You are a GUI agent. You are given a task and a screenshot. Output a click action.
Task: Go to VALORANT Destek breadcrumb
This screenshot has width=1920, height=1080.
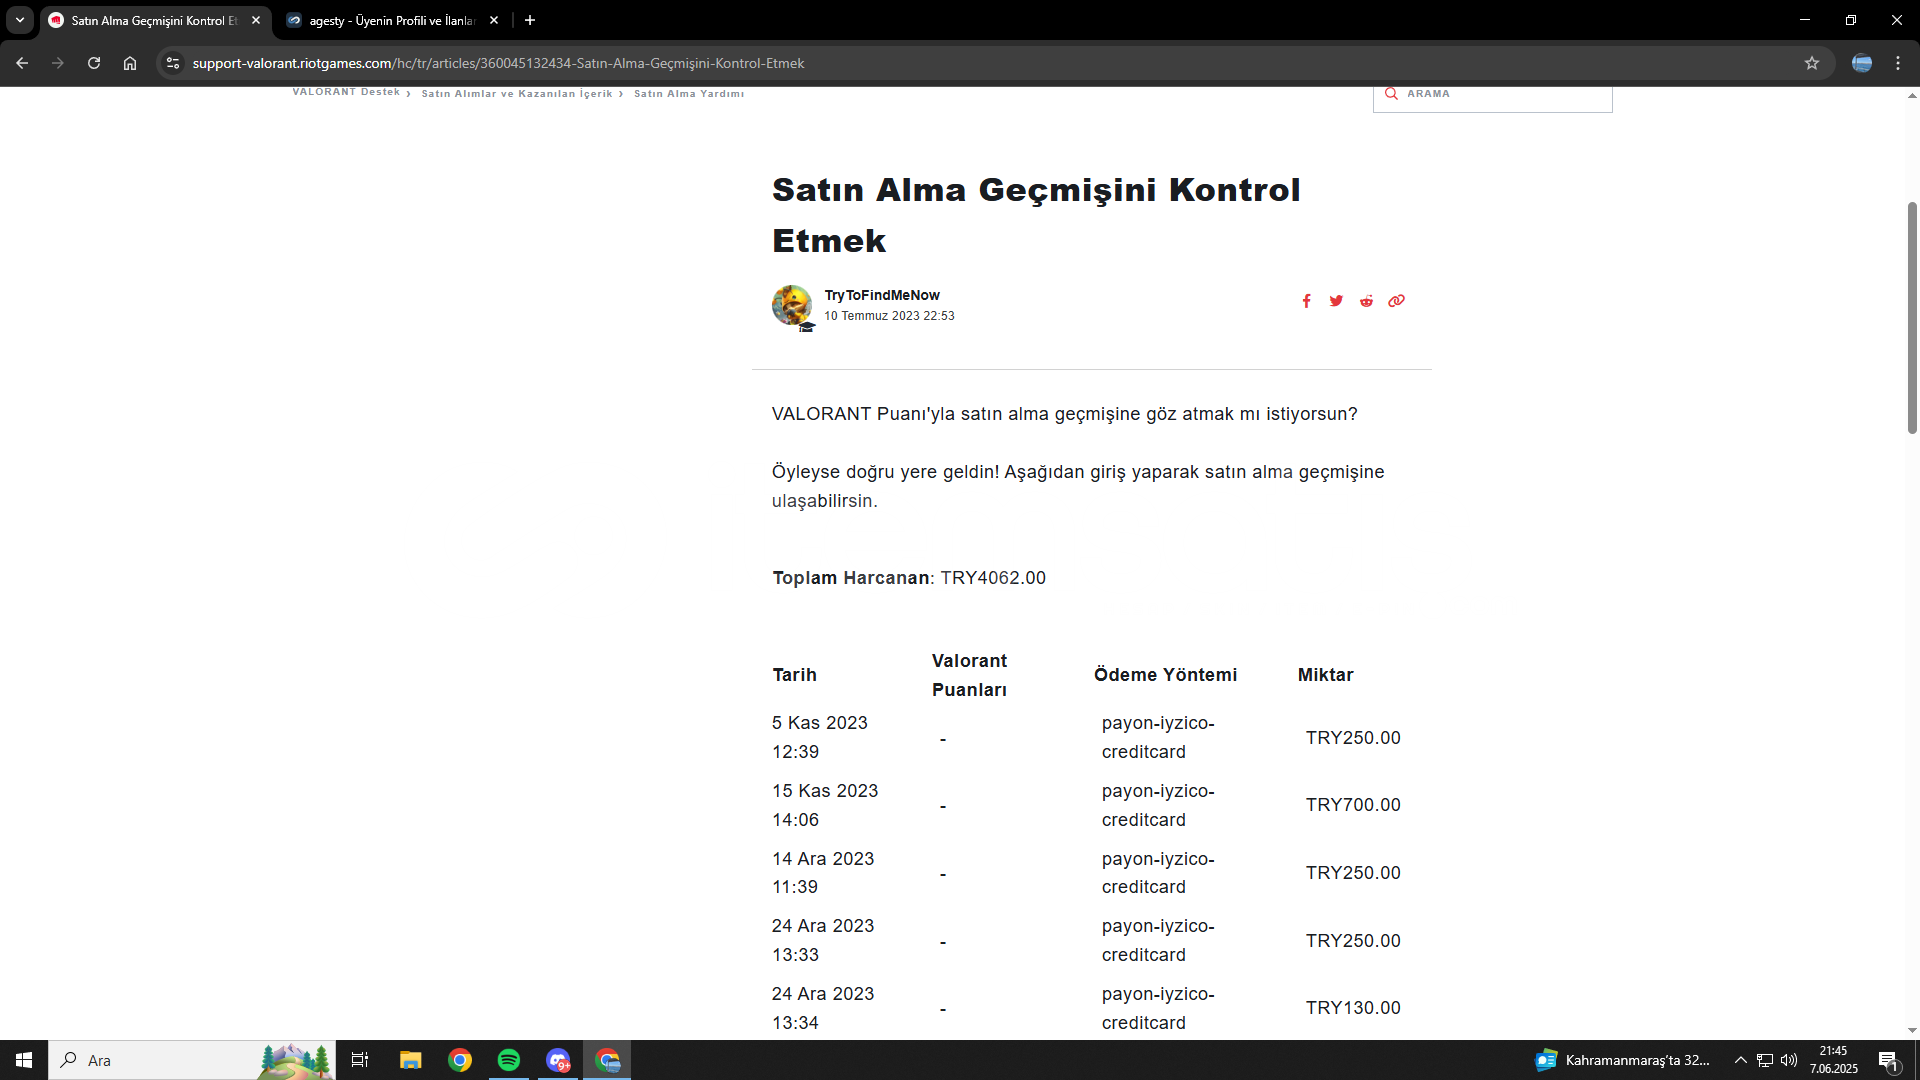[346, 92]
